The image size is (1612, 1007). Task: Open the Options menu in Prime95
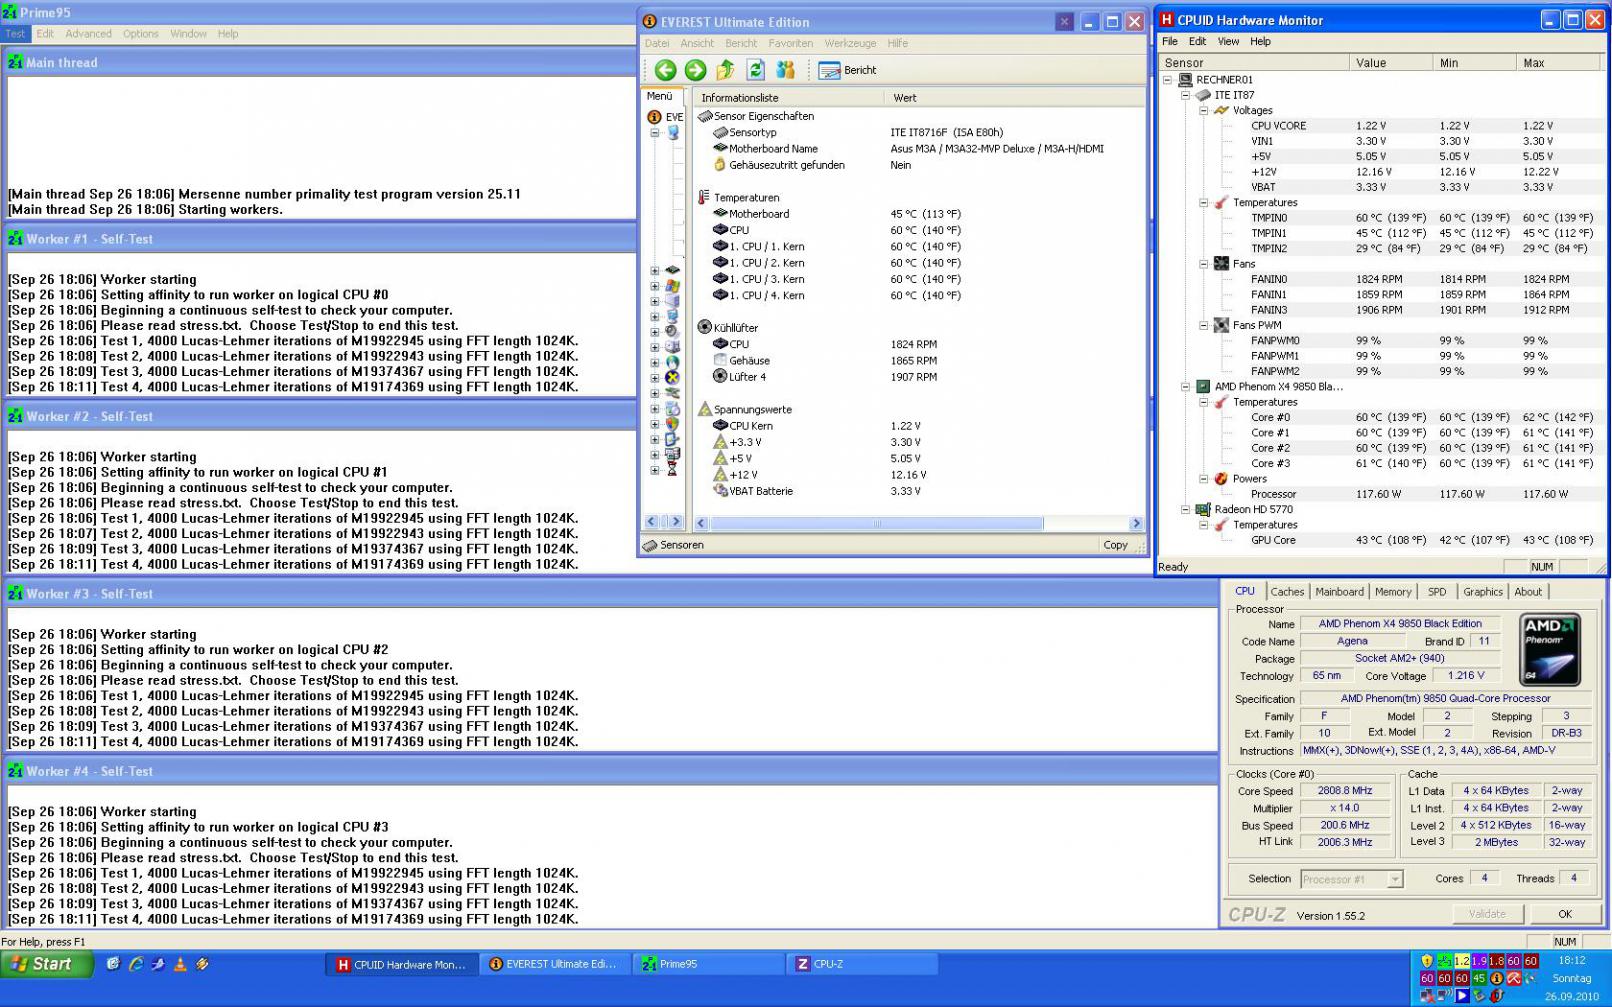coord(141,34)
